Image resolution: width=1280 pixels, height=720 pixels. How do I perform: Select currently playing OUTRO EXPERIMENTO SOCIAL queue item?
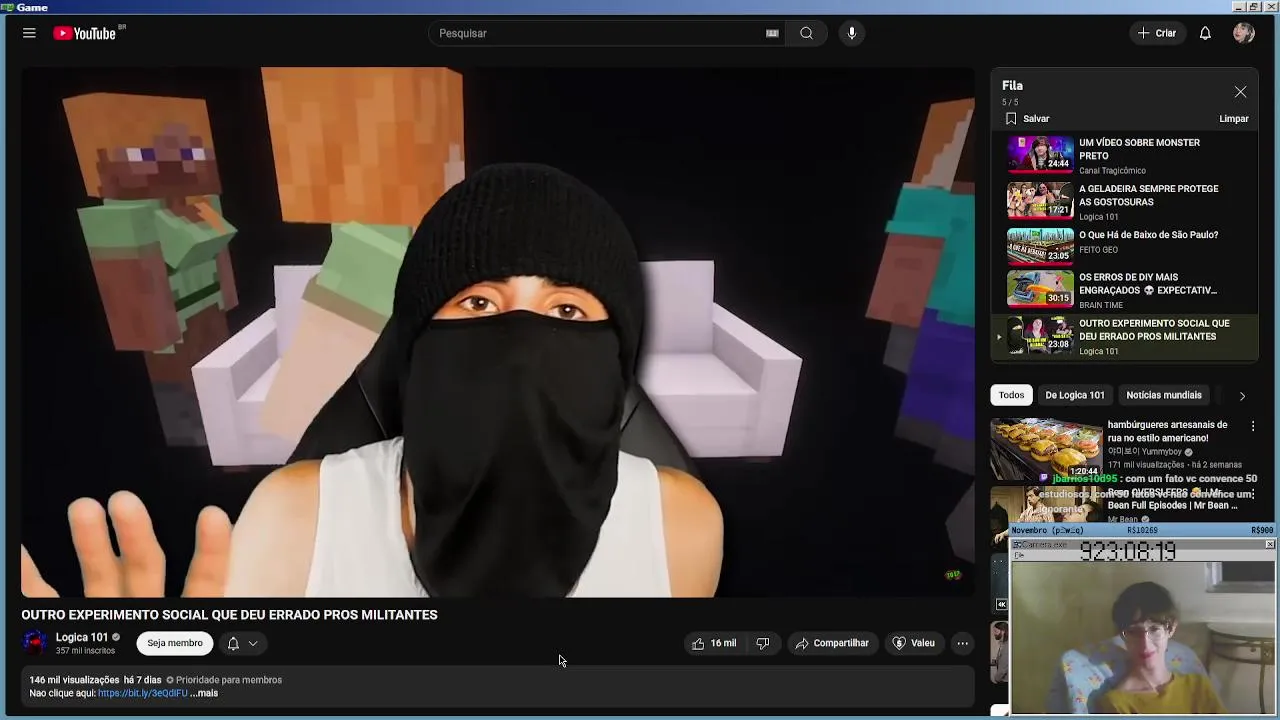coord(1127,337)
